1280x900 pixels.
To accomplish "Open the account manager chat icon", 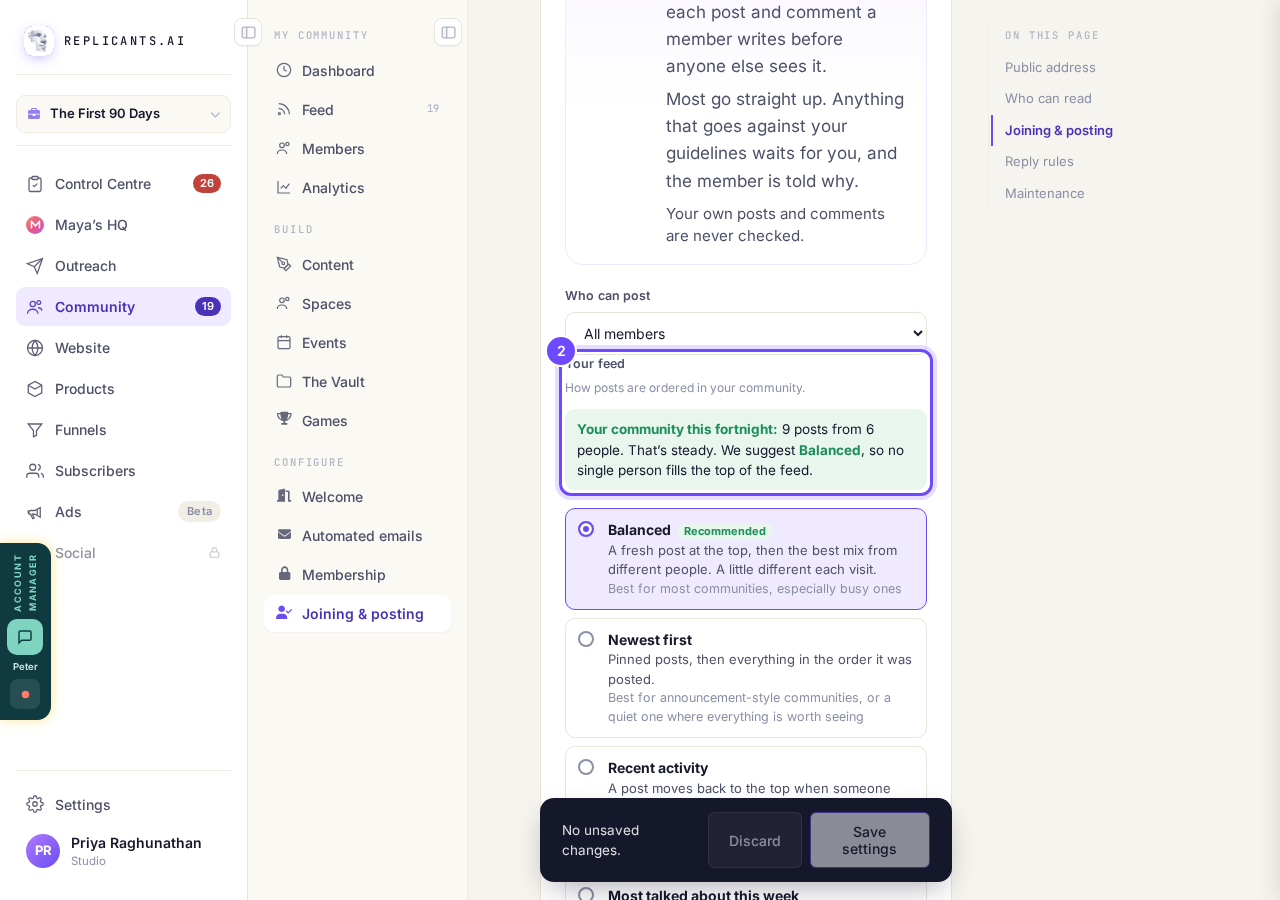I will [x=25, y=637].
